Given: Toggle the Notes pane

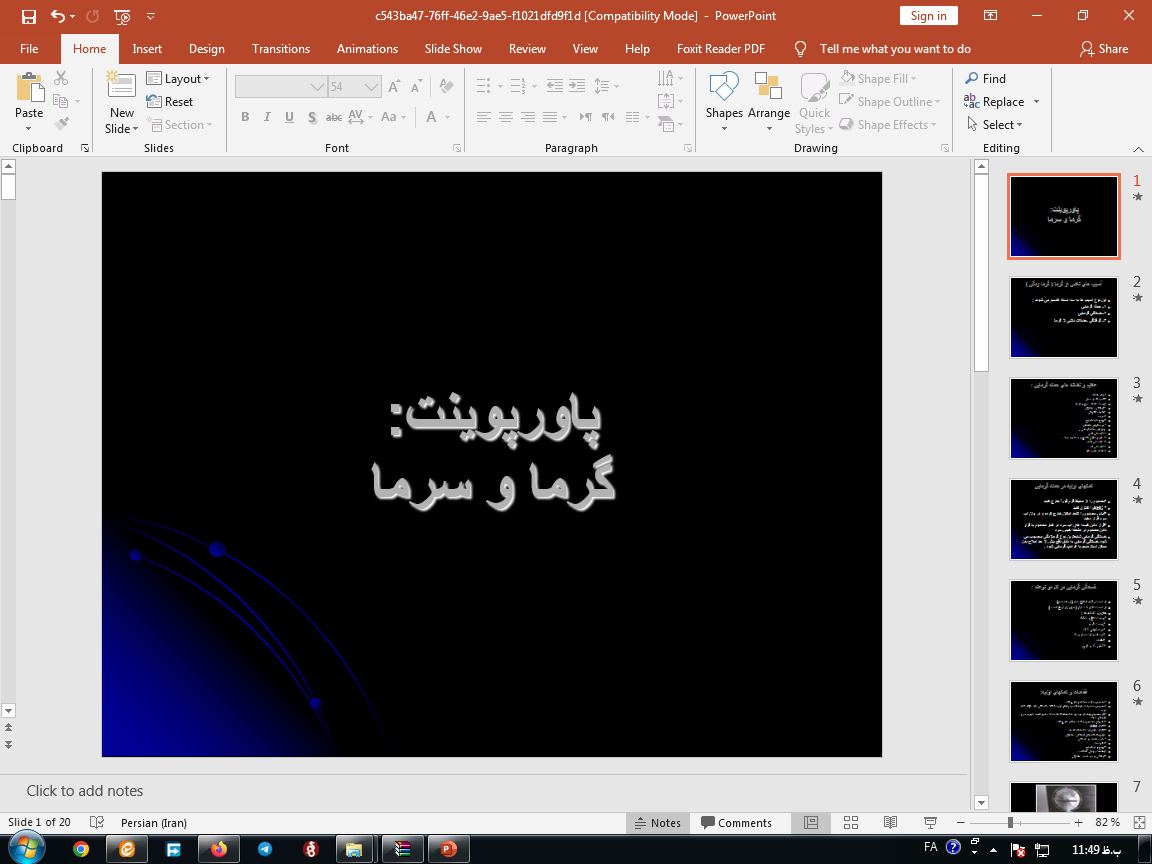Looking at the screenshot, I should pyautogui.click(x=657, y=822).
